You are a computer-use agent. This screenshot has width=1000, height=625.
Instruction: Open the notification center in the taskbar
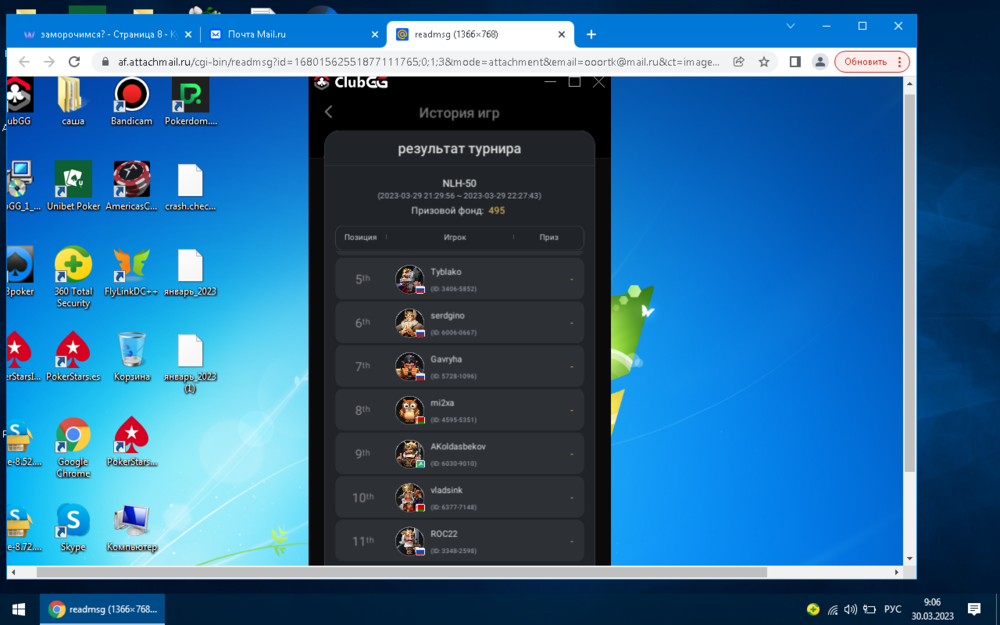pos(974,609)
